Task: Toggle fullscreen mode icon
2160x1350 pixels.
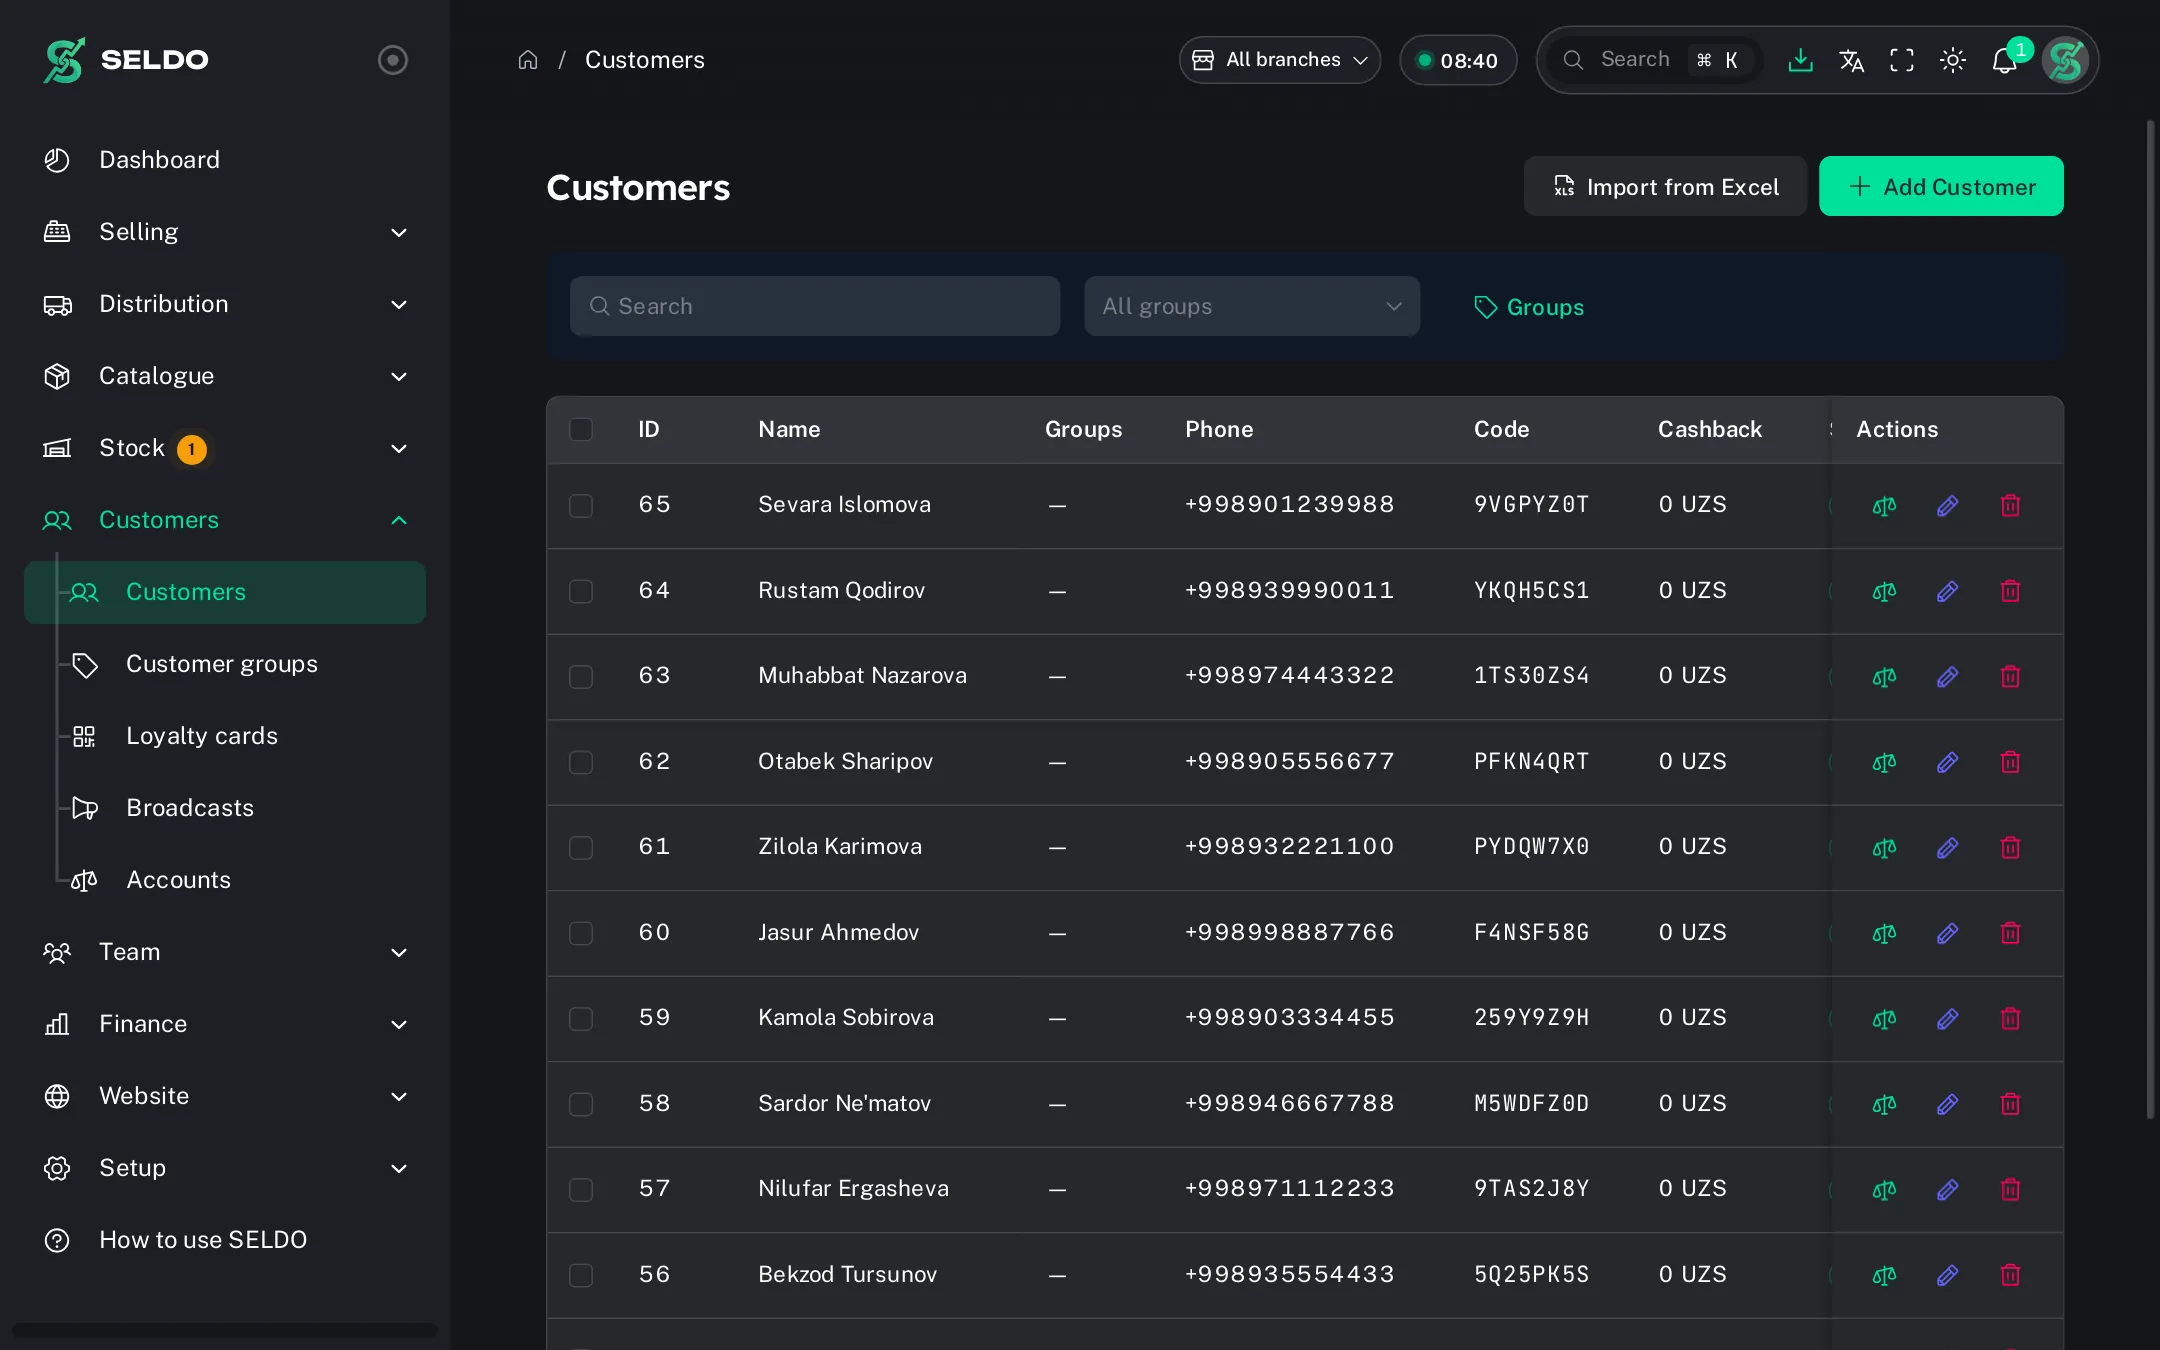Action: (x=1902, y=60)
